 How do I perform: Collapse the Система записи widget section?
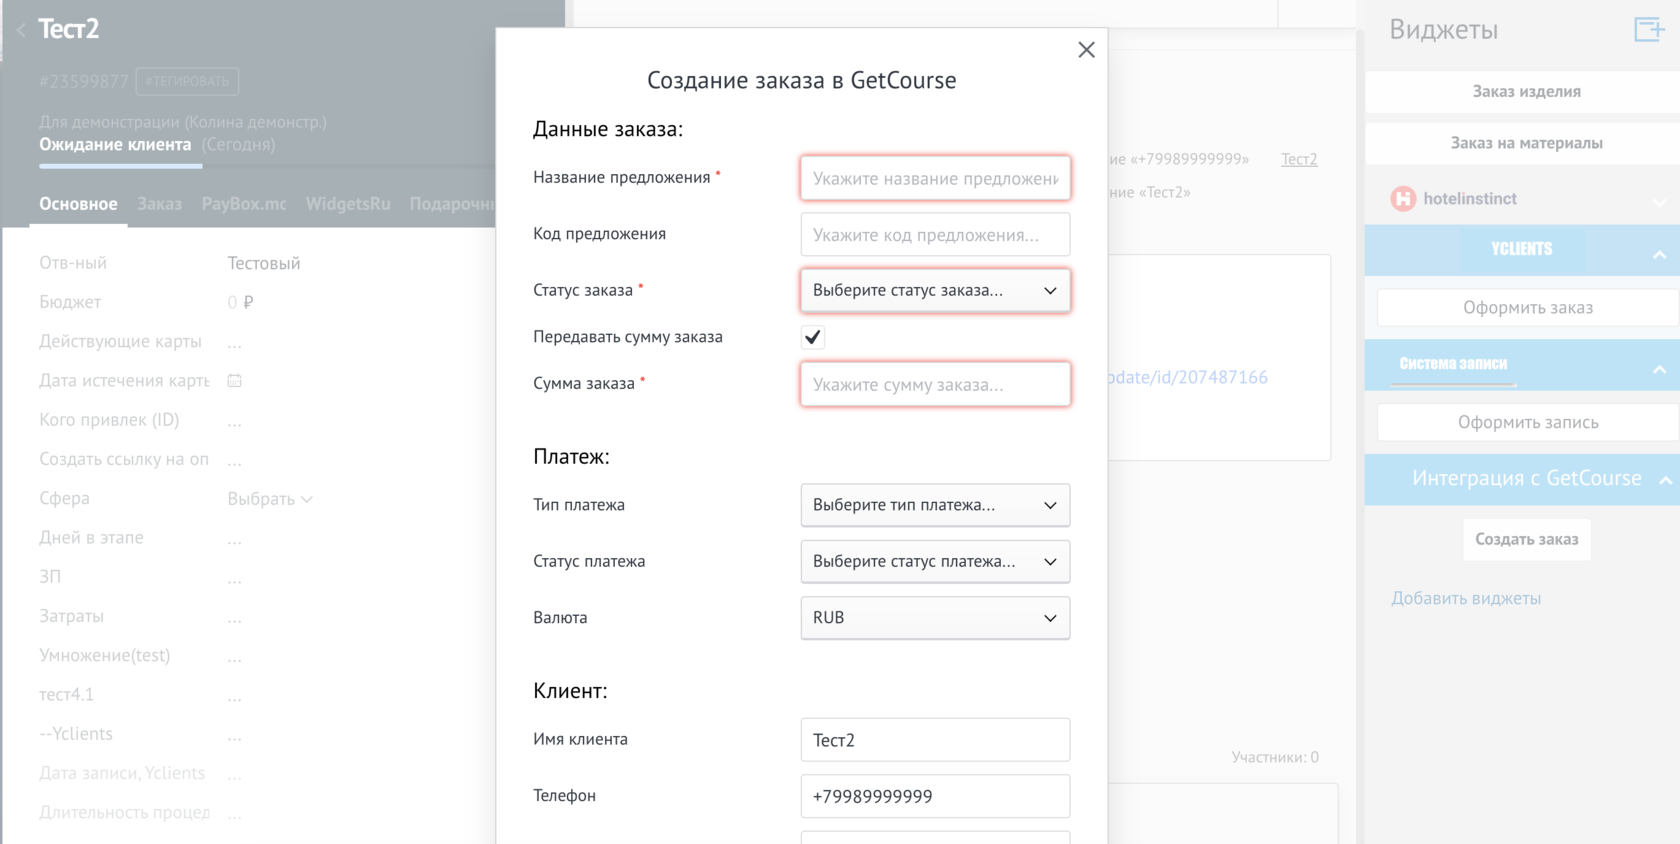pyautogui.click(x=1659, y=370)
